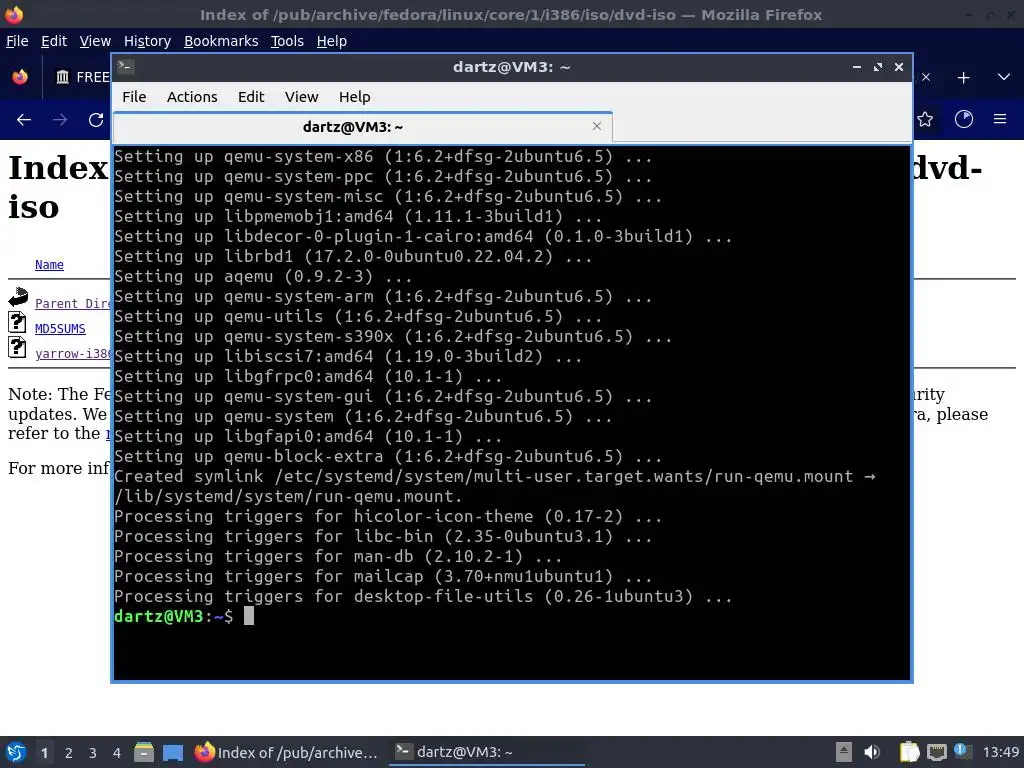
Task: Open the Firefox View icon
Action: point(20,77)
